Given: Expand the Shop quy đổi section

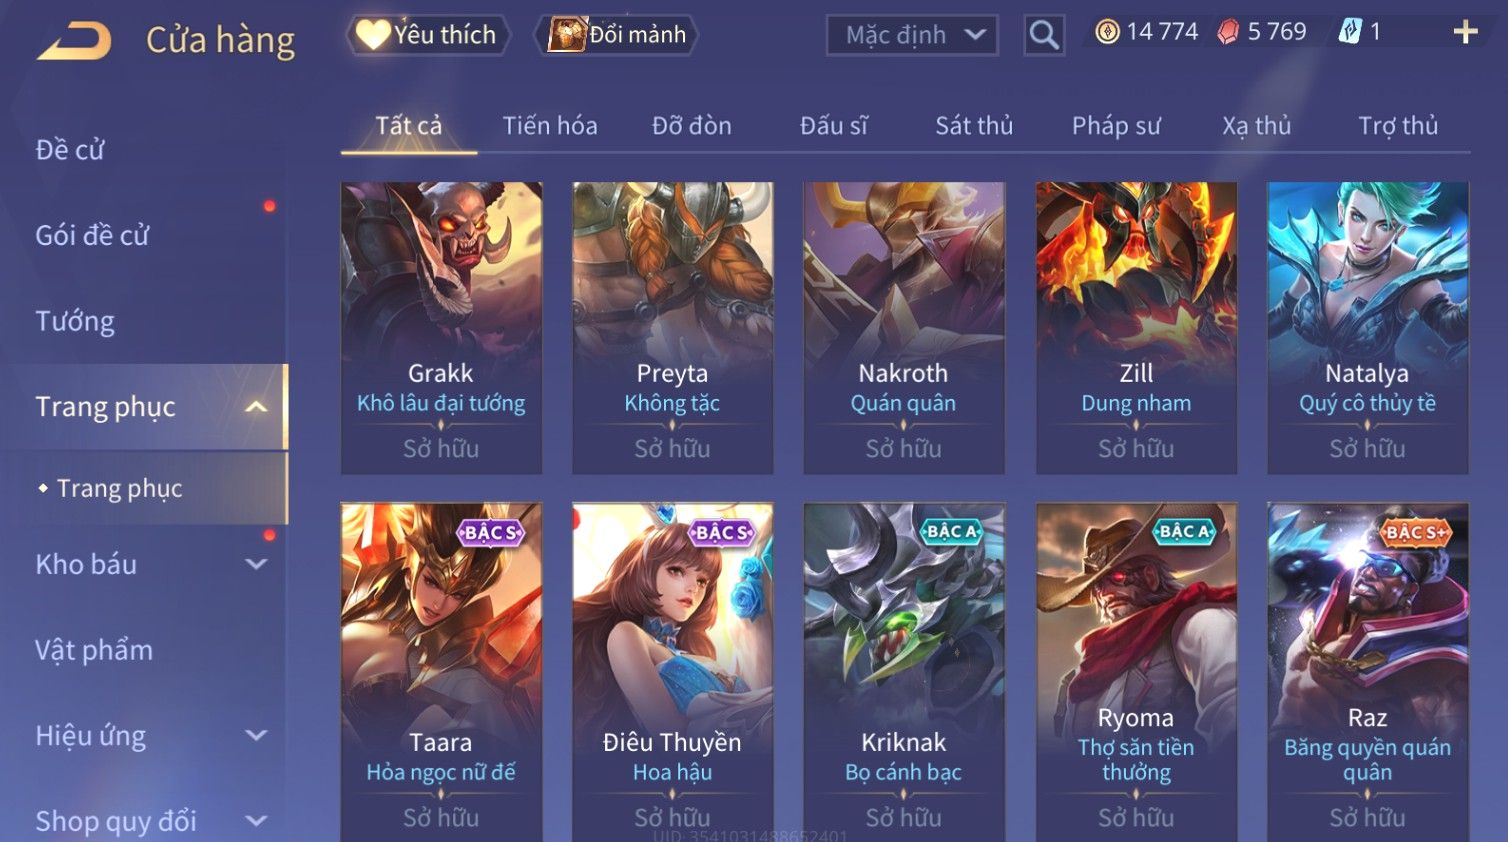Looking at the screenshot, I should [256, 822].
